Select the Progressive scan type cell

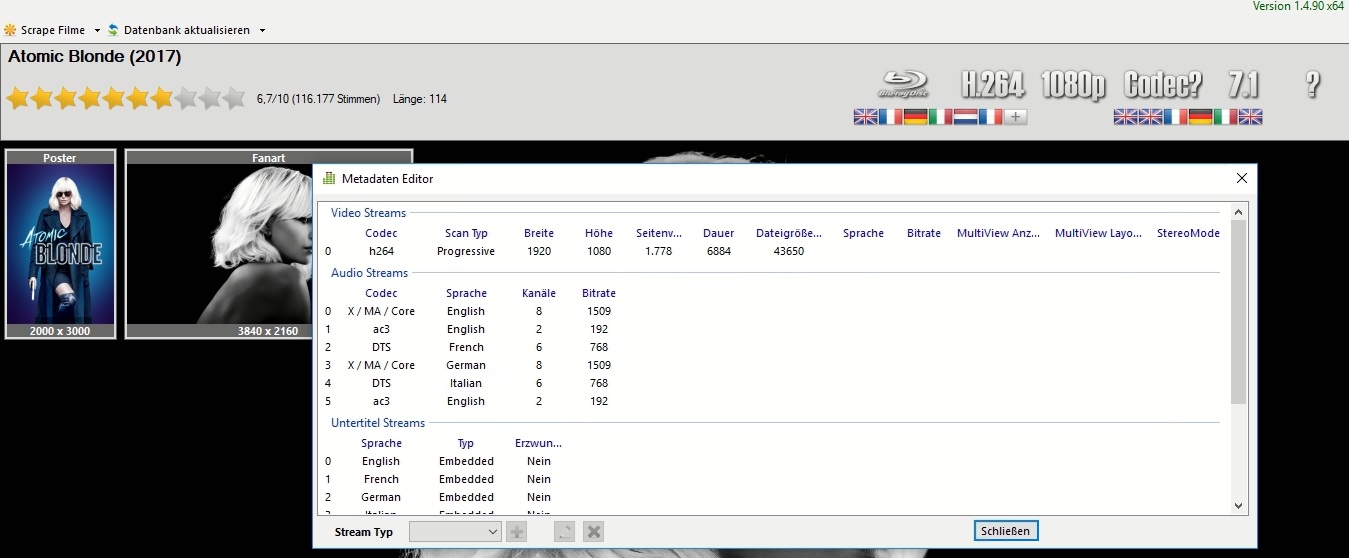(465, 251)
